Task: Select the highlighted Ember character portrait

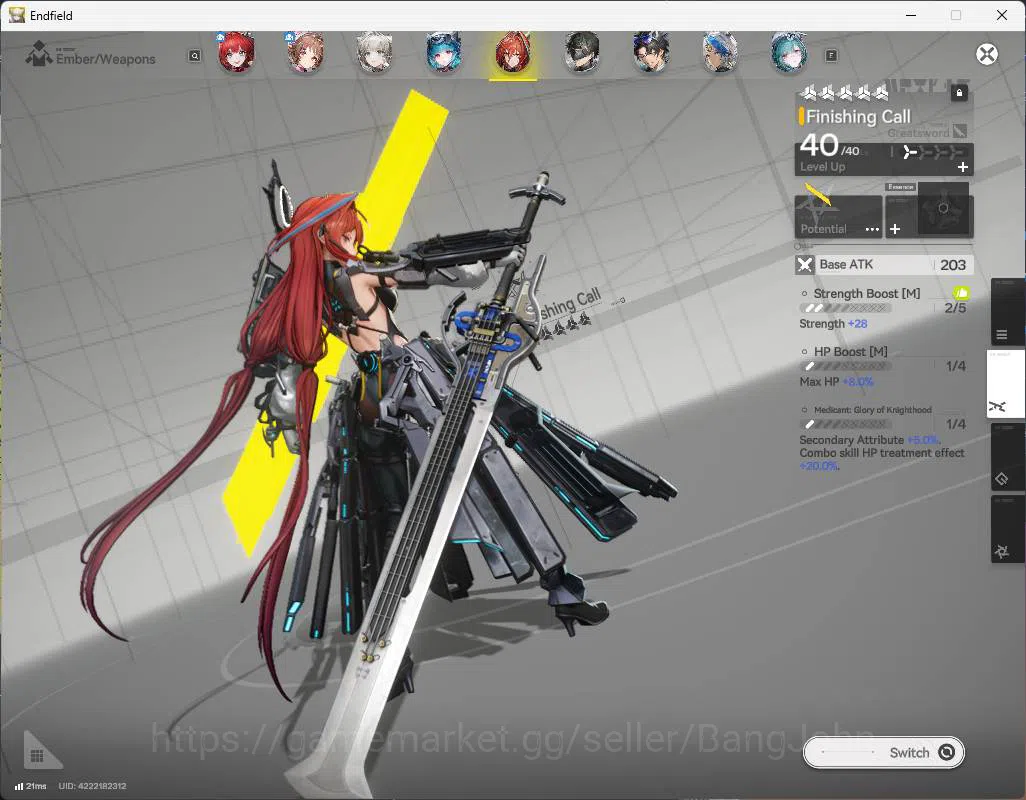Action: coord(513,52)
